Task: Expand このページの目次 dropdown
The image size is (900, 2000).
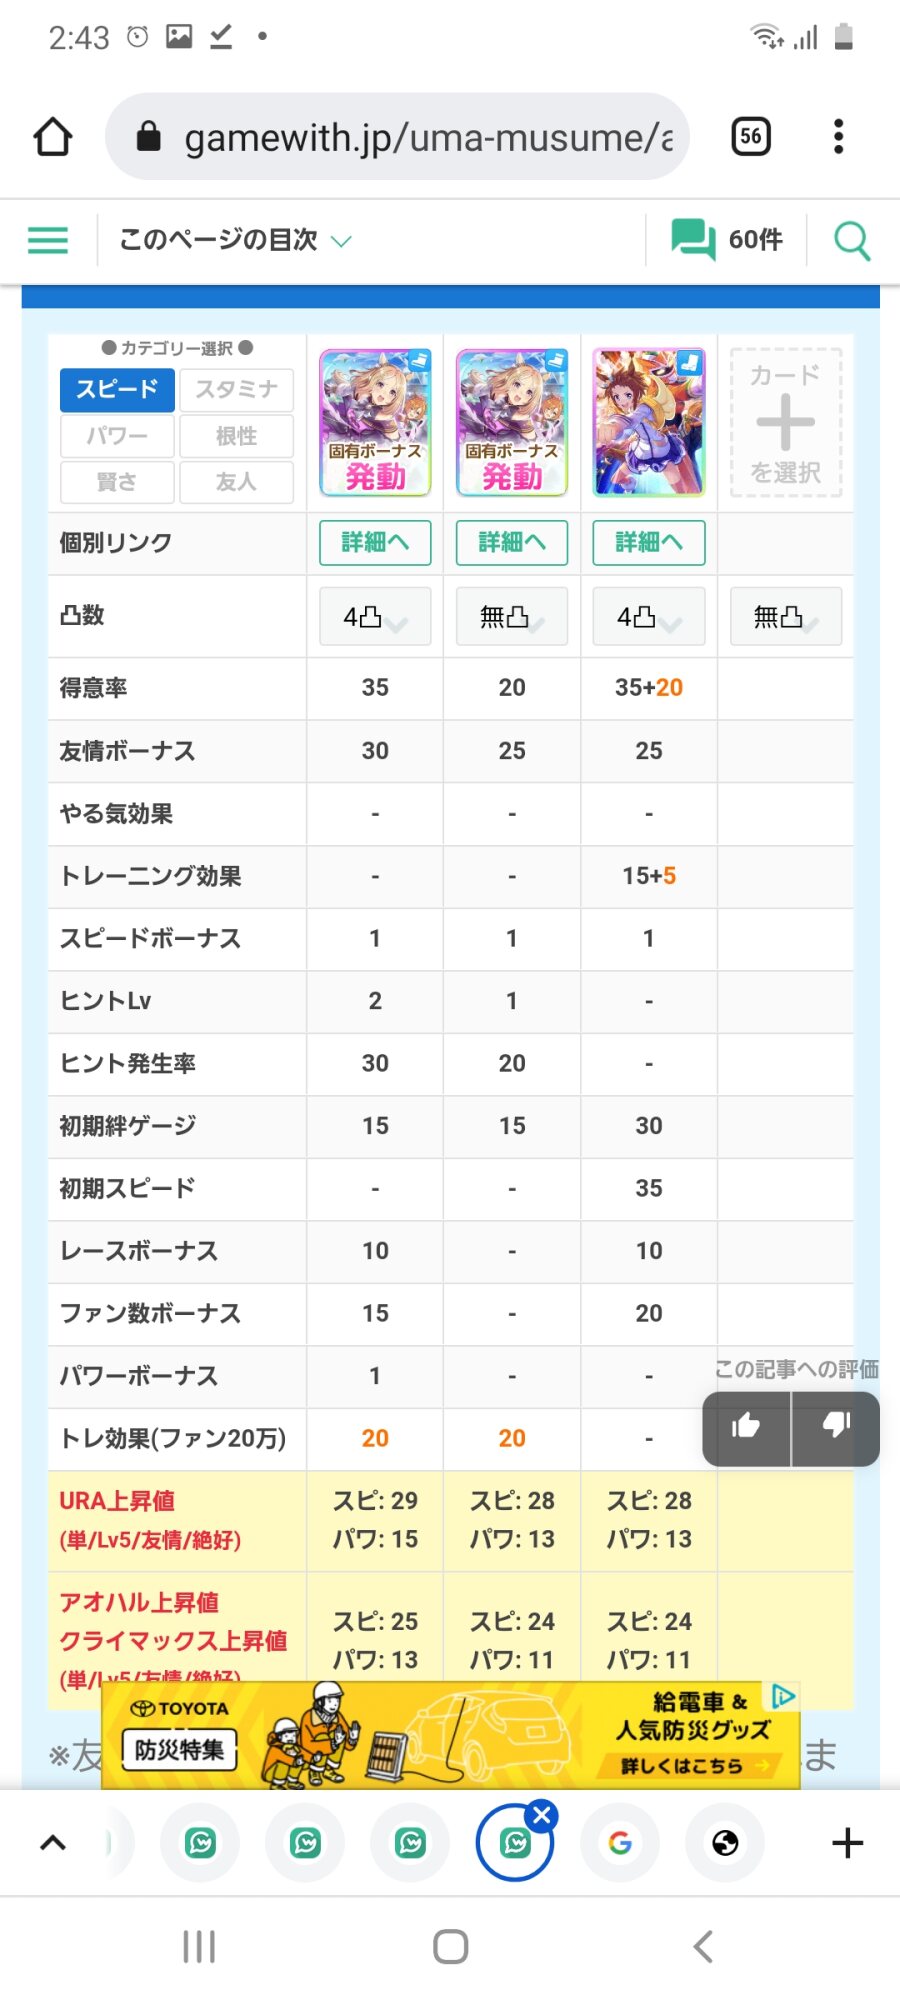Action: pos(235,240)
